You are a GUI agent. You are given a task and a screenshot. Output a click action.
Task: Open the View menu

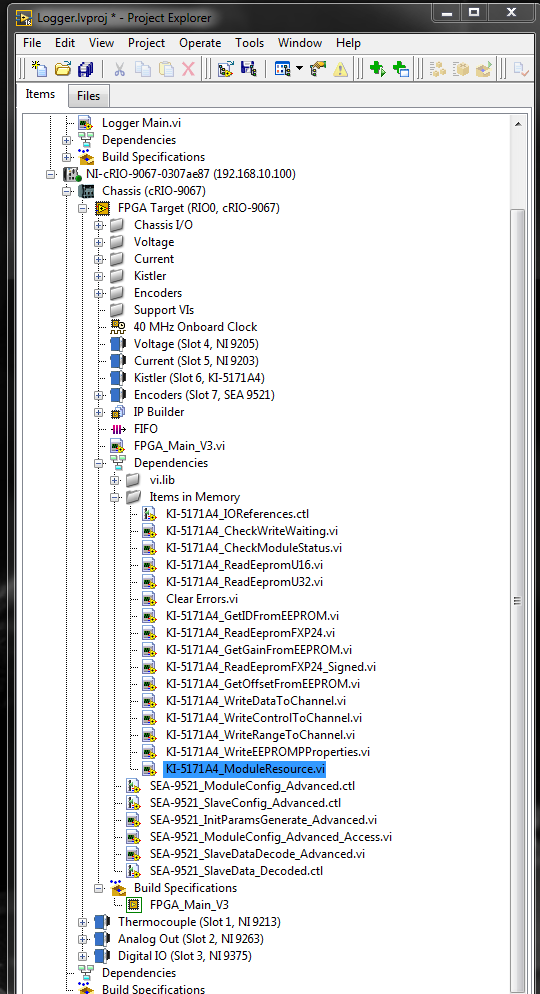pos(101,43)
